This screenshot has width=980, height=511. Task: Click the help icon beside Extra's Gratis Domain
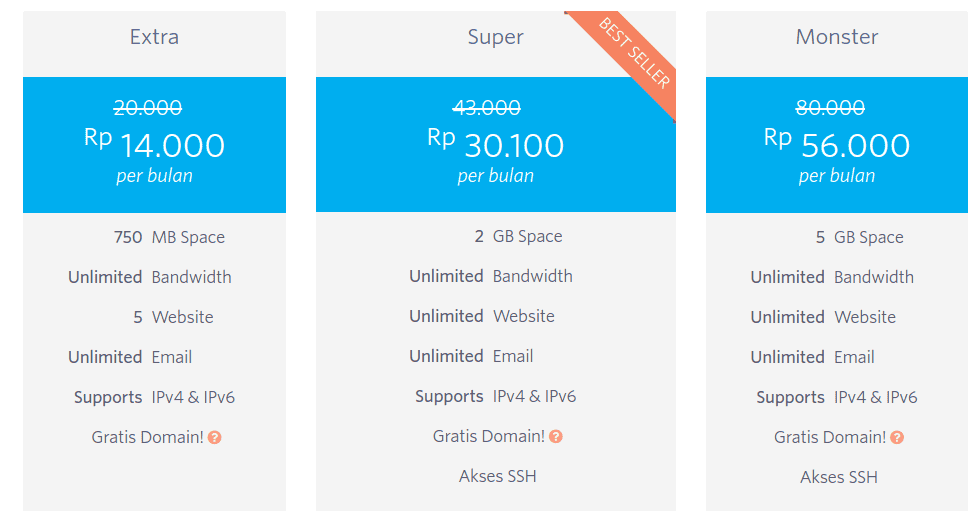click(215, 438)
